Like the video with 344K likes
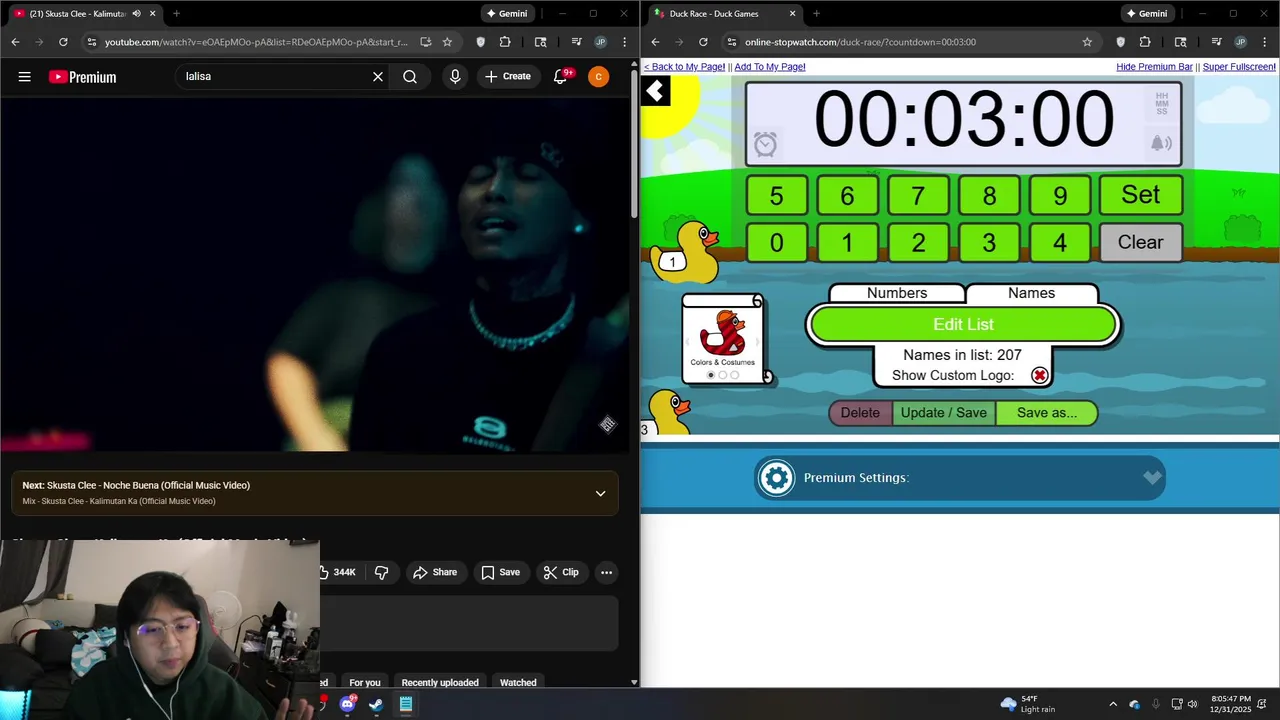 [x=337, y=572]
